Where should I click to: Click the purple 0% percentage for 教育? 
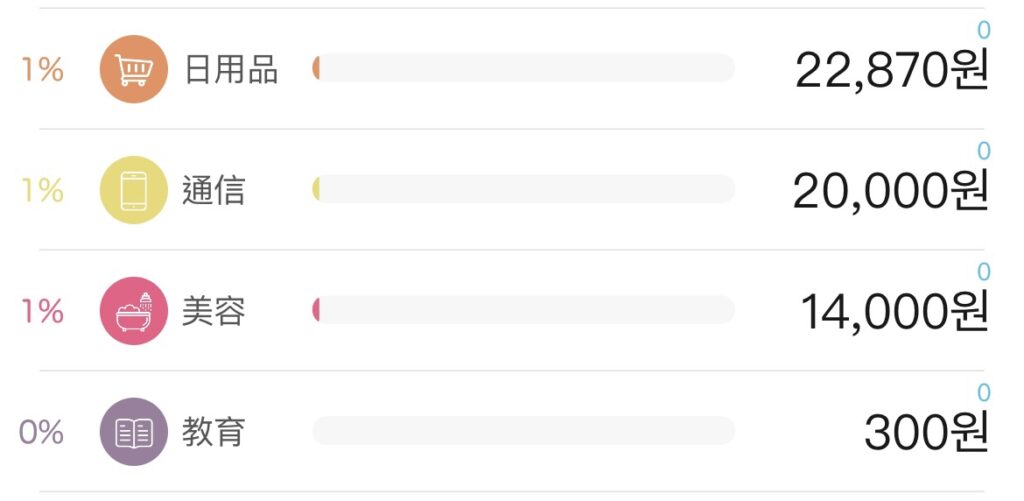click(x=41, y=432)
